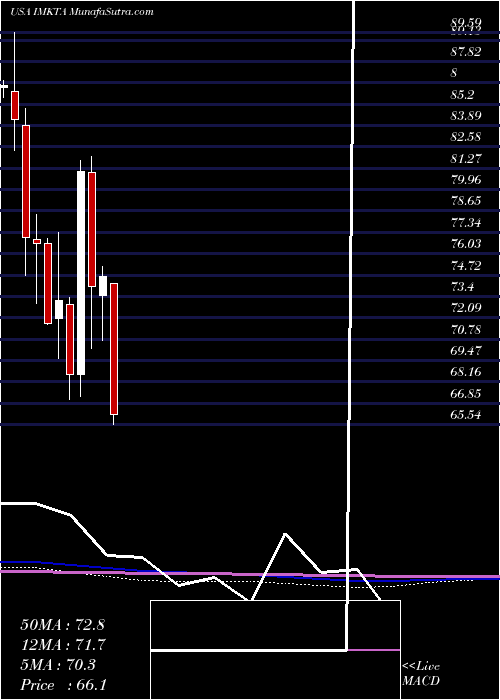Click the 72.09 price axis label
The image size is (500, 700).
tap(466, 308)
